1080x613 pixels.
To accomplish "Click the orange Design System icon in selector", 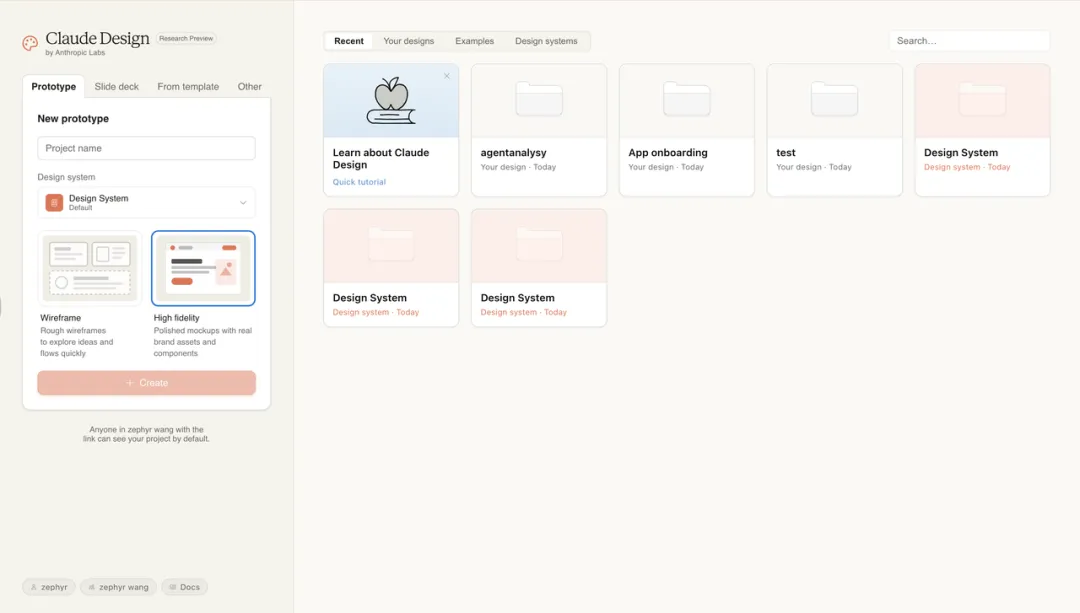I will 54,203.
